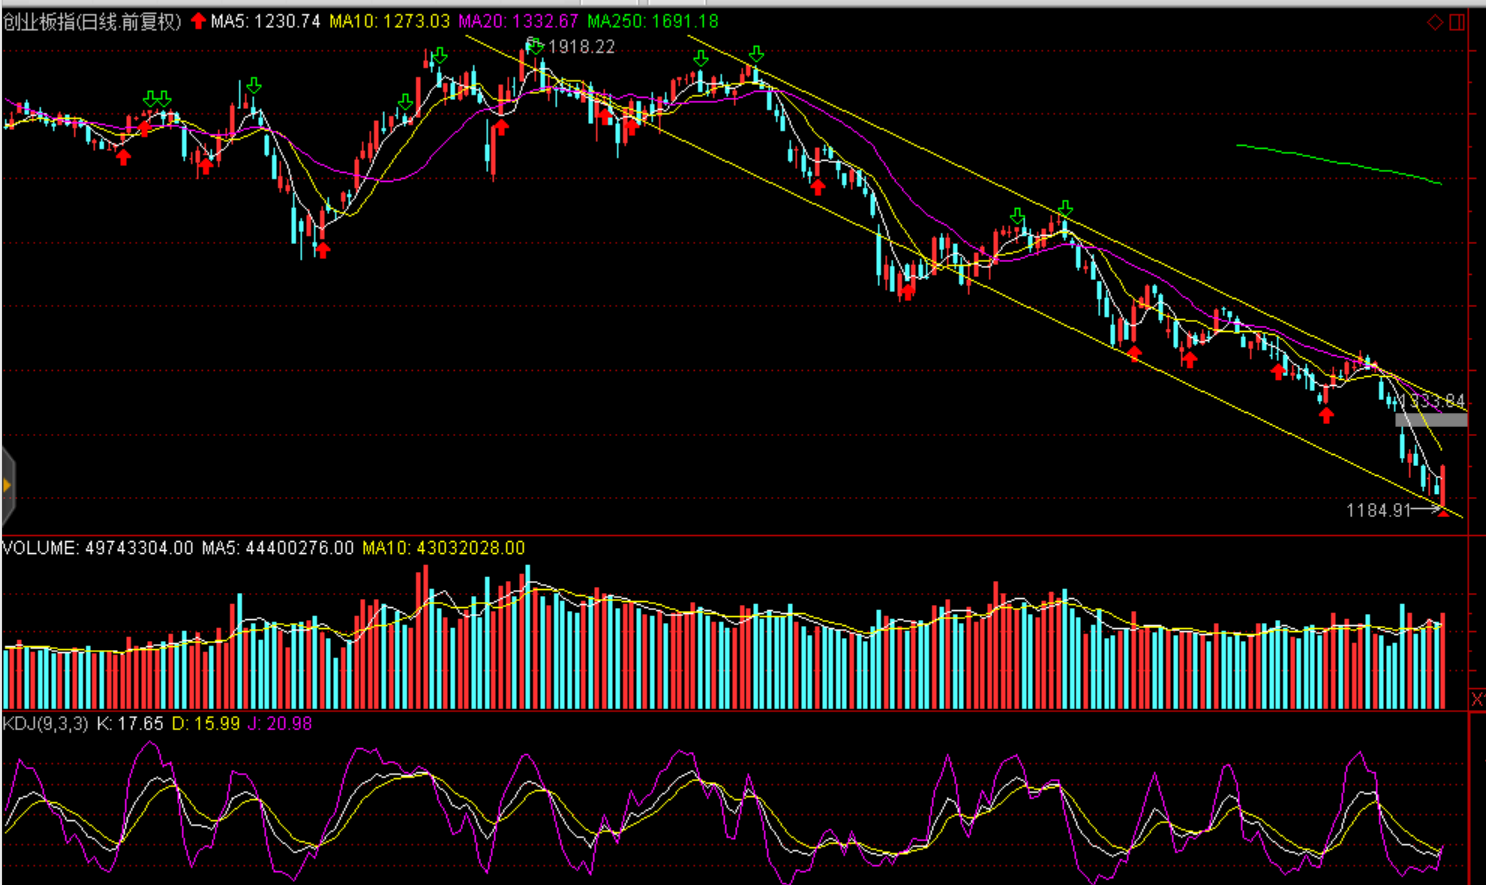The width and height of the screenshot is (1486, 885).
Task: Click the 1184.91 lowest price label
Action: click(x=1377, y=510)
